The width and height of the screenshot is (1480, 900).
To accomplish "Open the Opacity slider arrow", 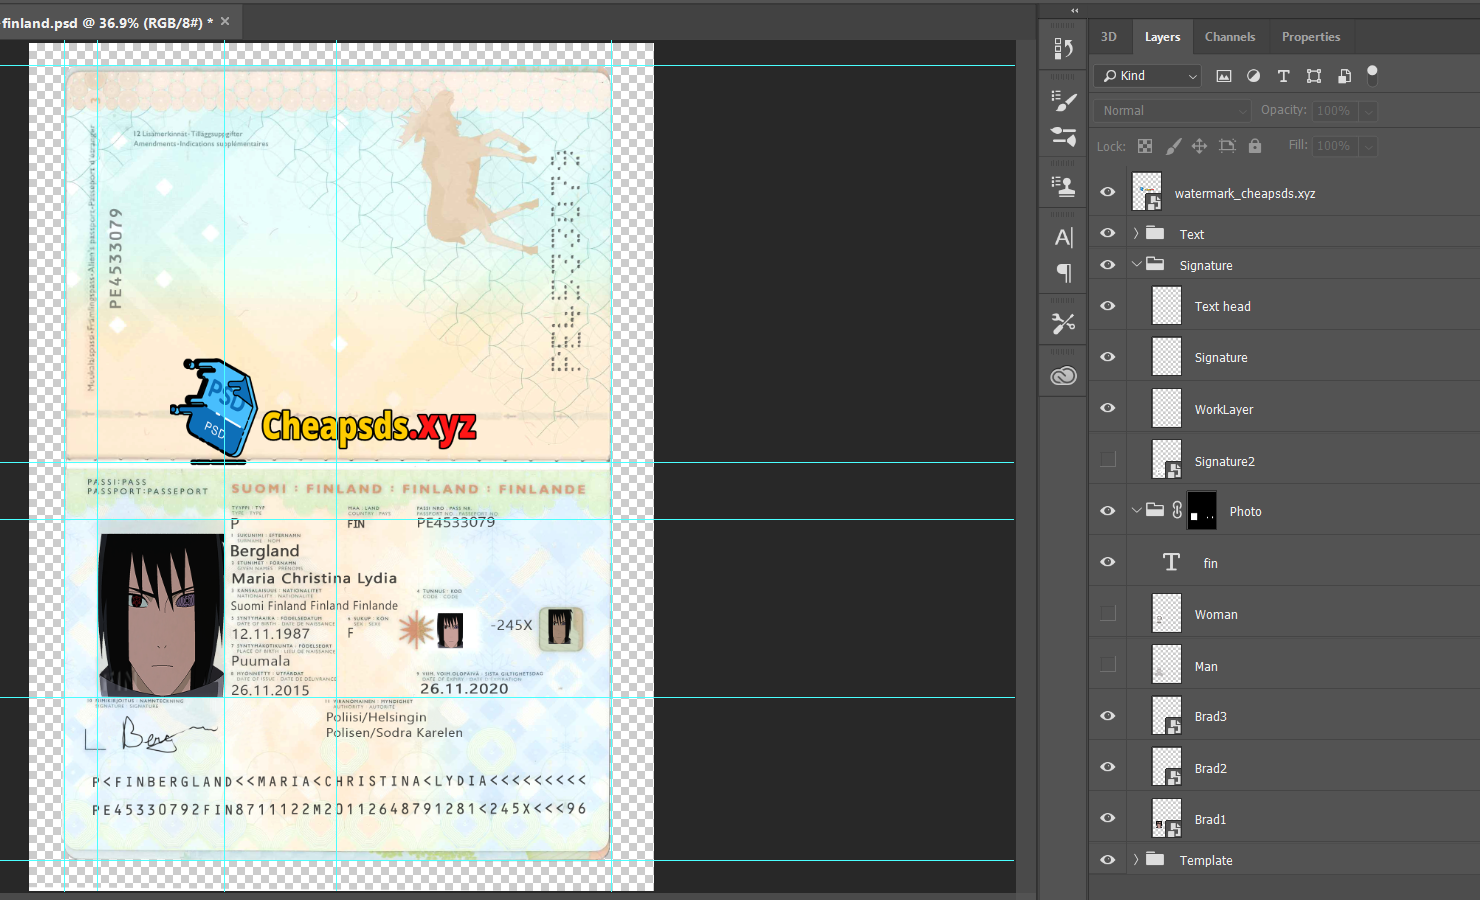I will tap(1369, 111).
